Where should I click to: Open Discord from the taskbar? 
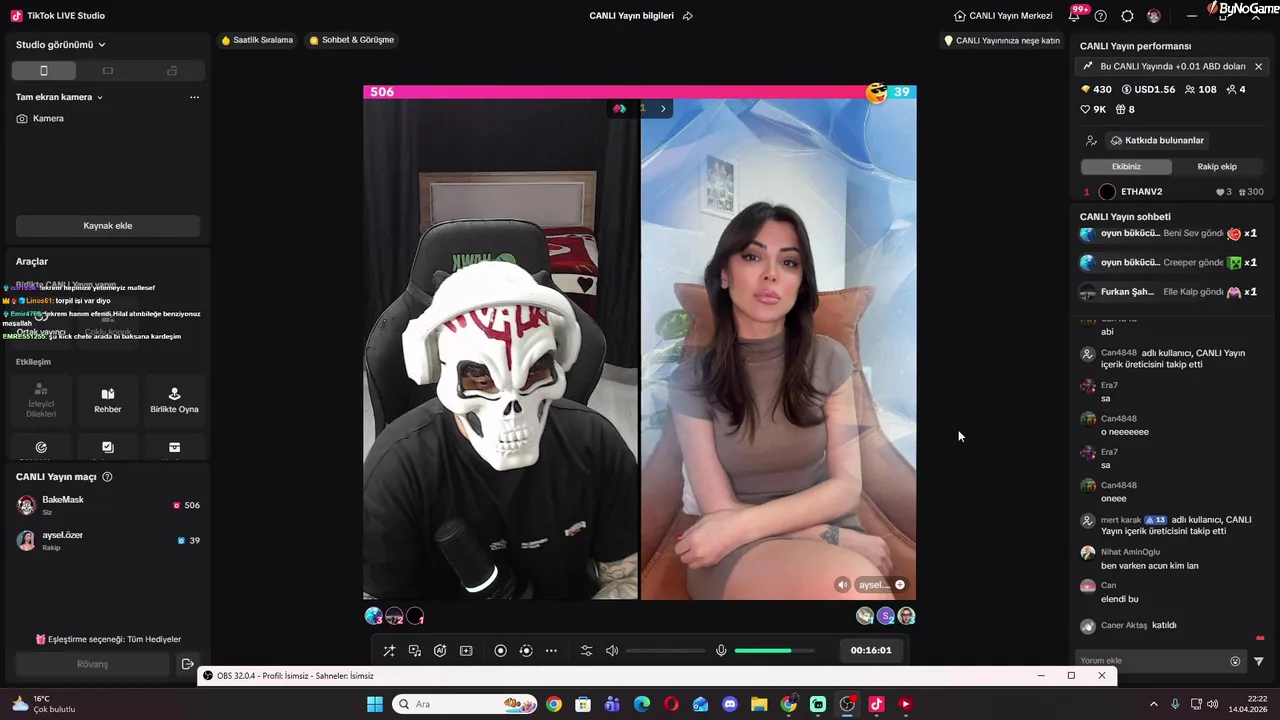point(730,704)
